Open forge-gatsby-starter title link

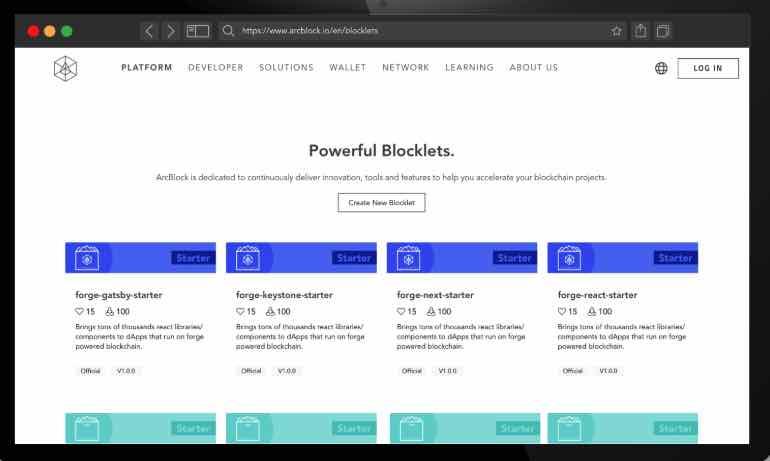click(118, 295)
